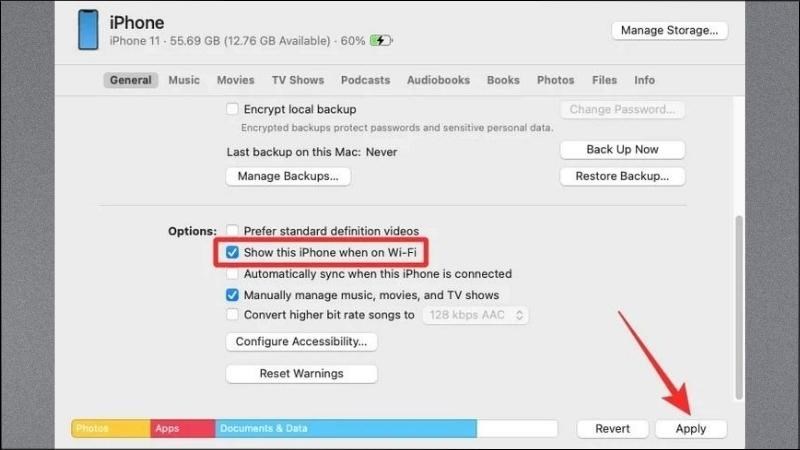
Task: Click Reset Warnings button
Action: 302,374
